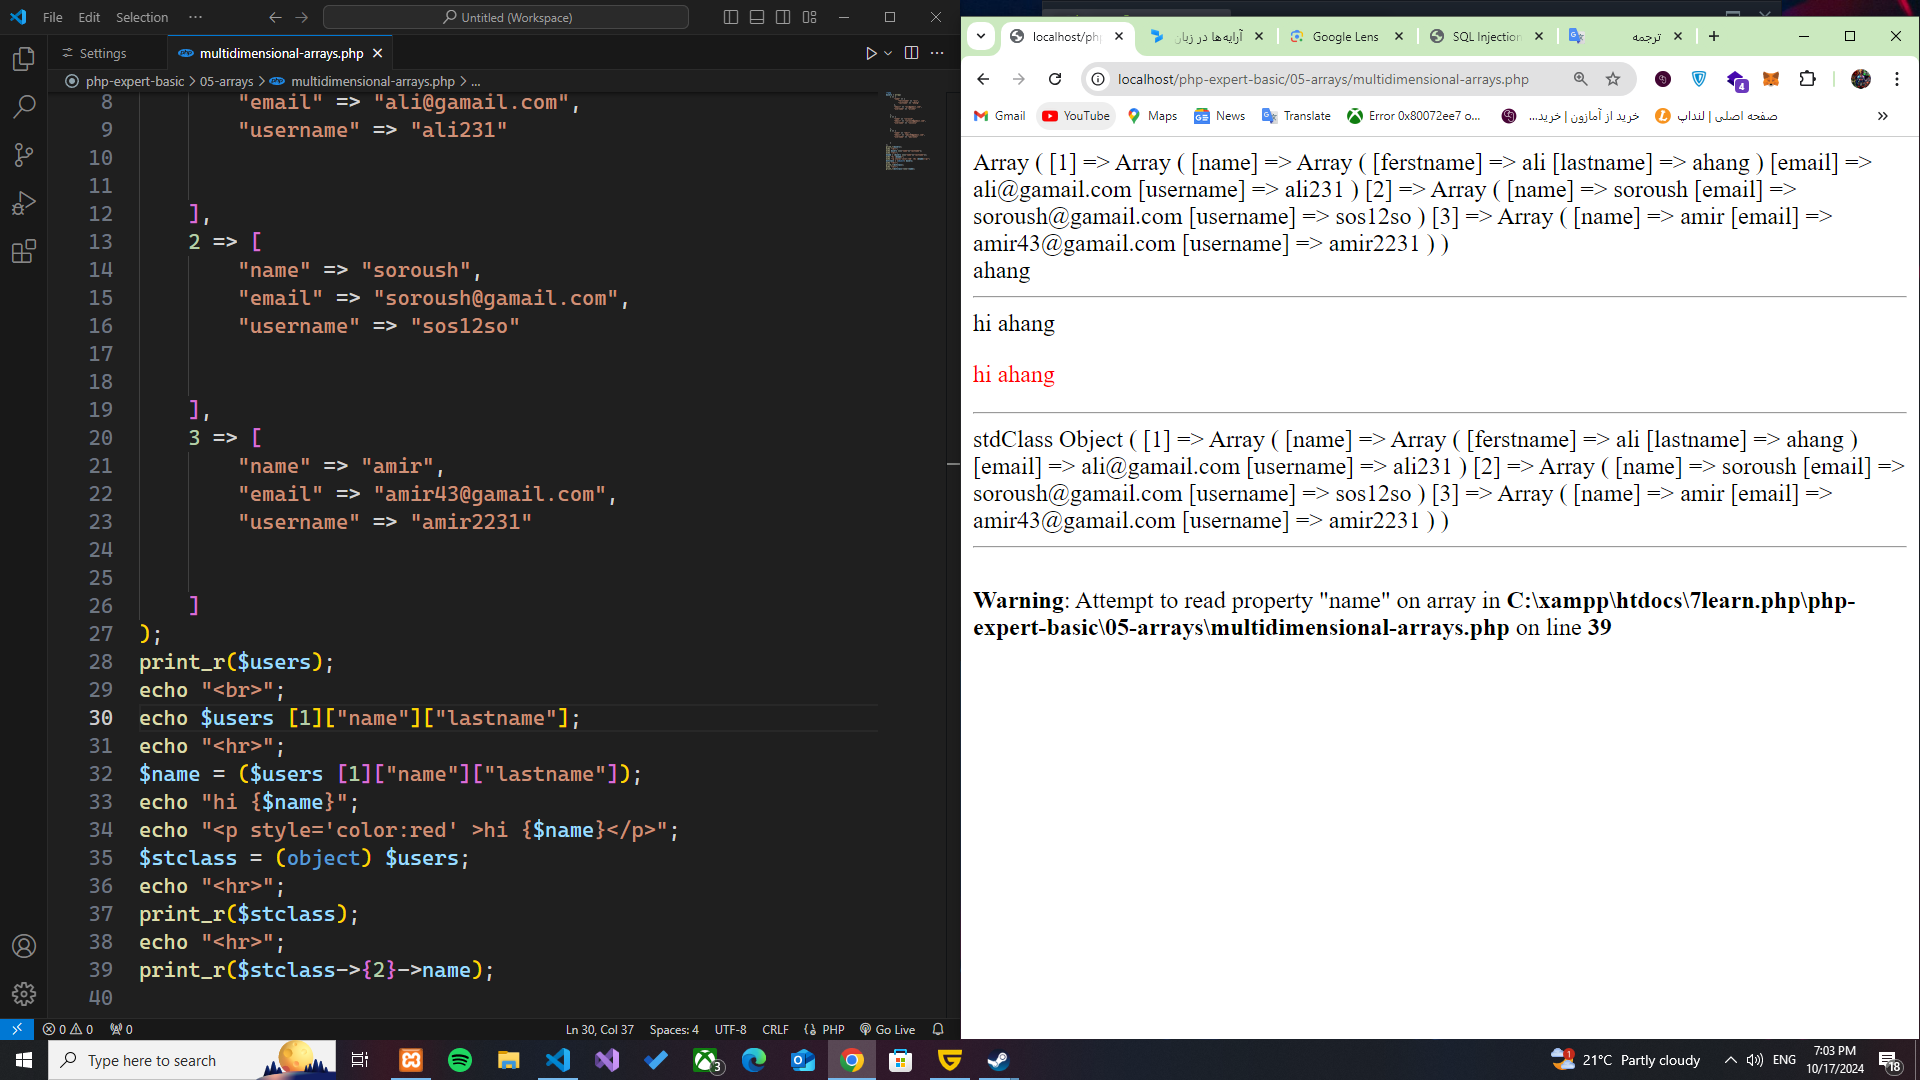The width and height of the screenshot is (1920, 1080).
Task: Customize layout in VS Code title bar
Action: coord(810,17)
